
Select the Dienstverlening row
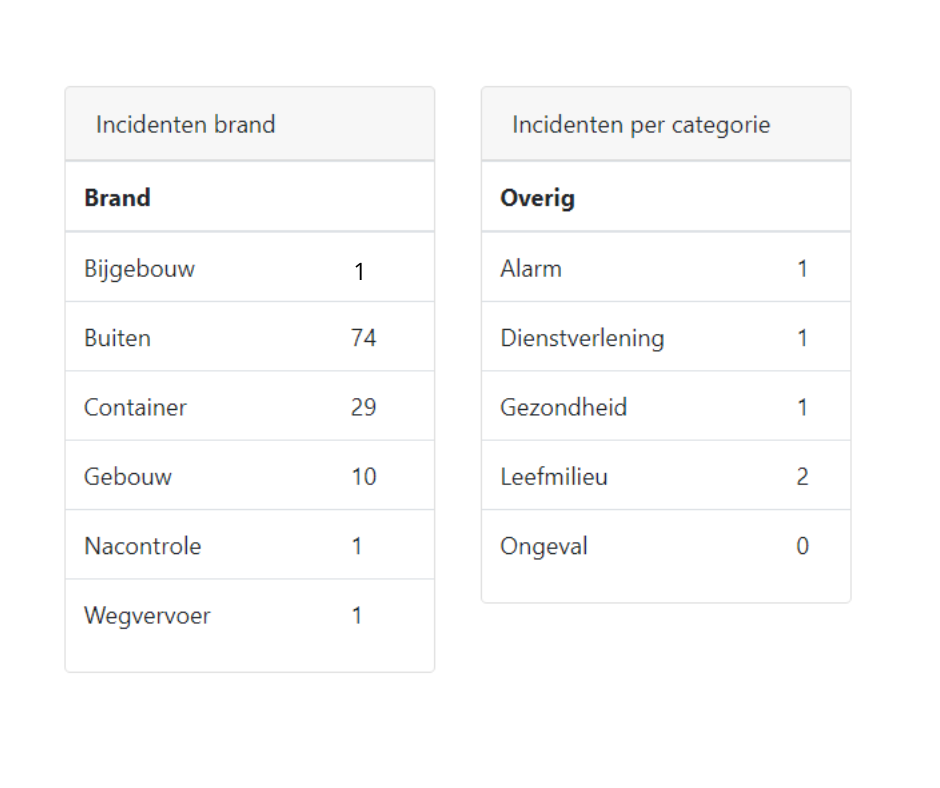(x=665, y=337)
